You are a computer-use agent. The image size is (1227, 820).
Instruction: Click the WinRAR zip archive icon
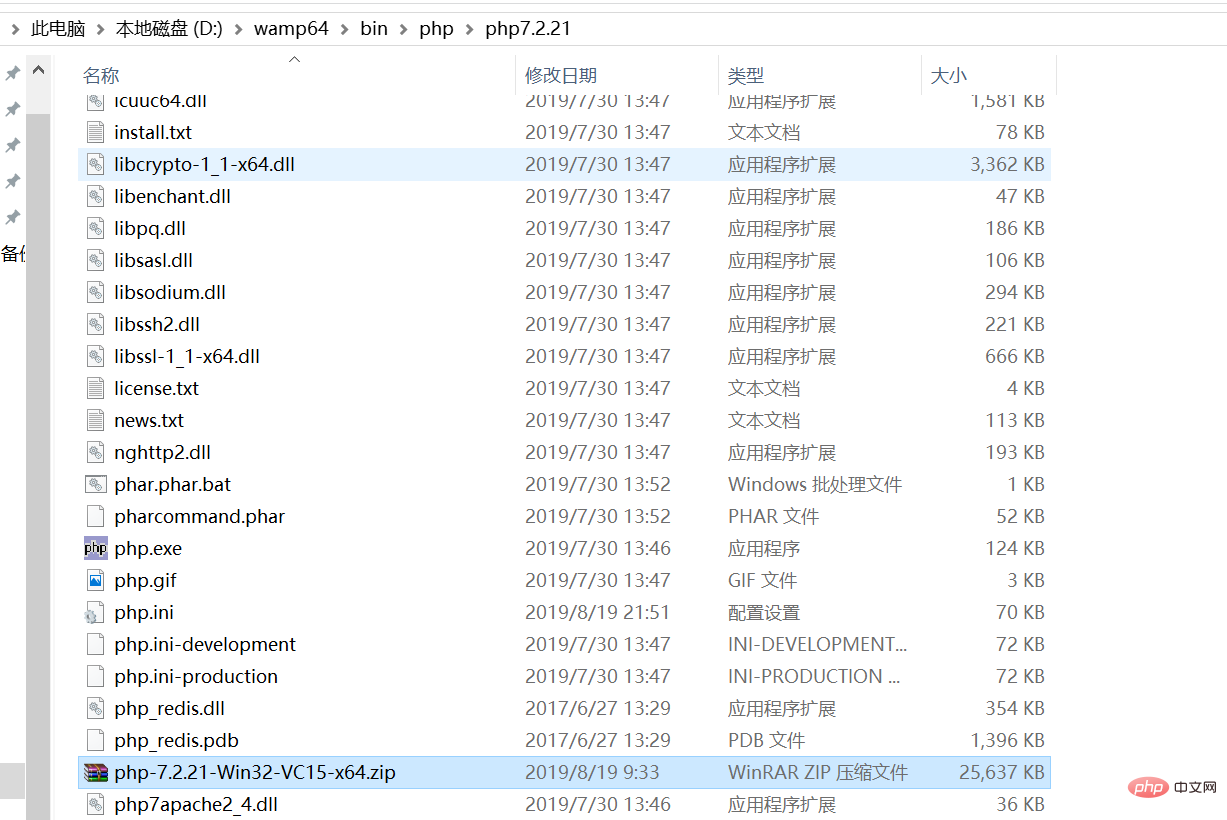click(x=95, y=772)
